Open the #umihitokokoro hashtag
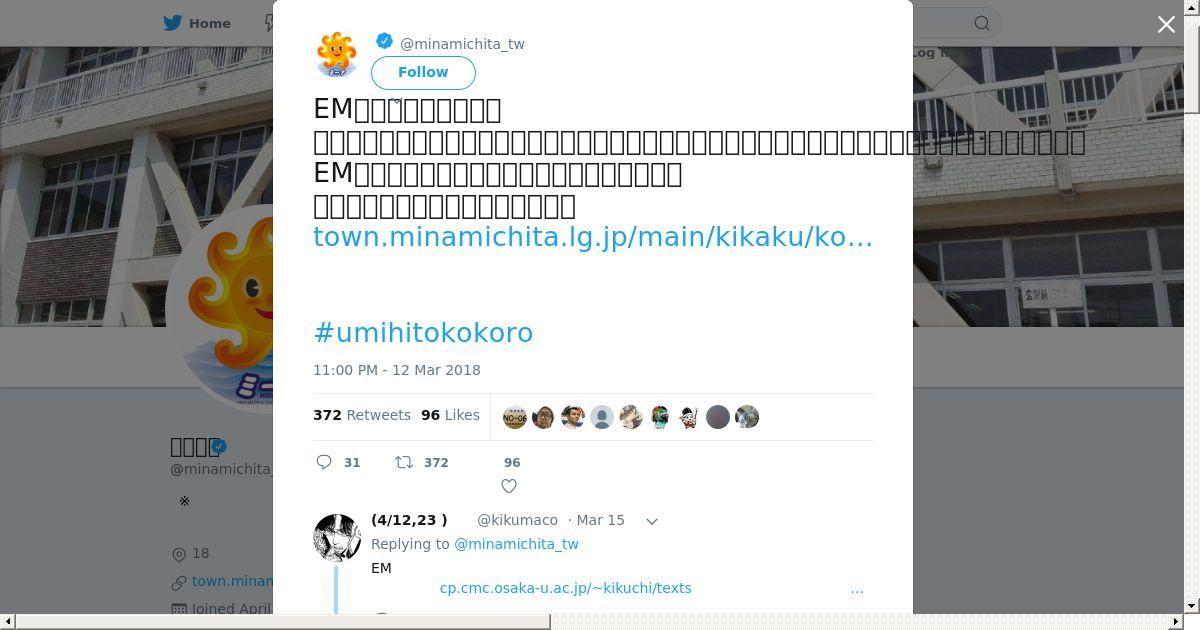Viewport: 1200px width, 630px height. click(x=423, y=332)
